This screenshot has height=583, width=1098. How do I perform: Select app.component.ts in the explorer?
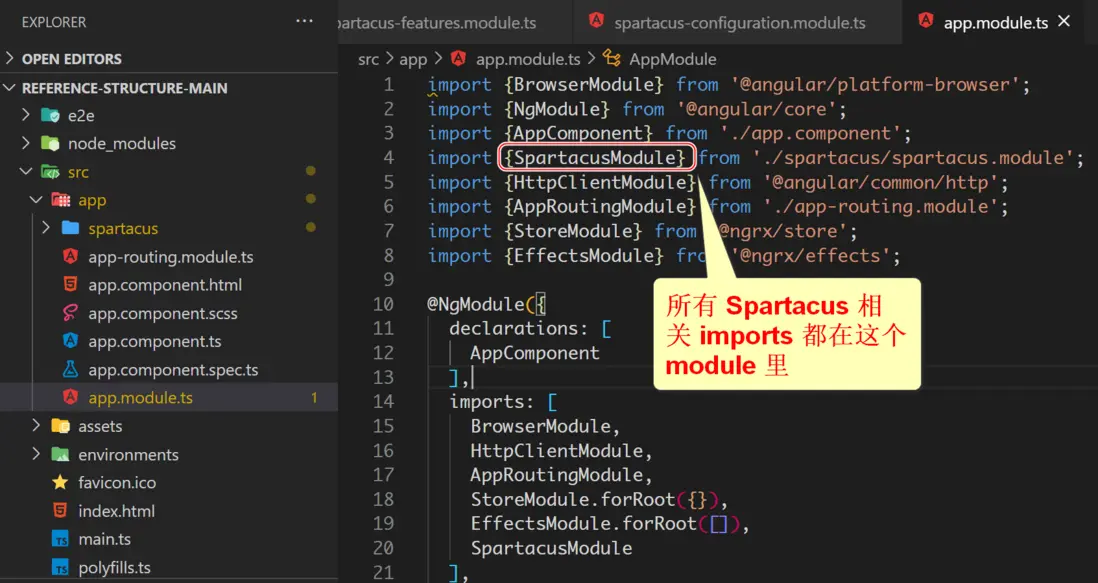(155, 341)
